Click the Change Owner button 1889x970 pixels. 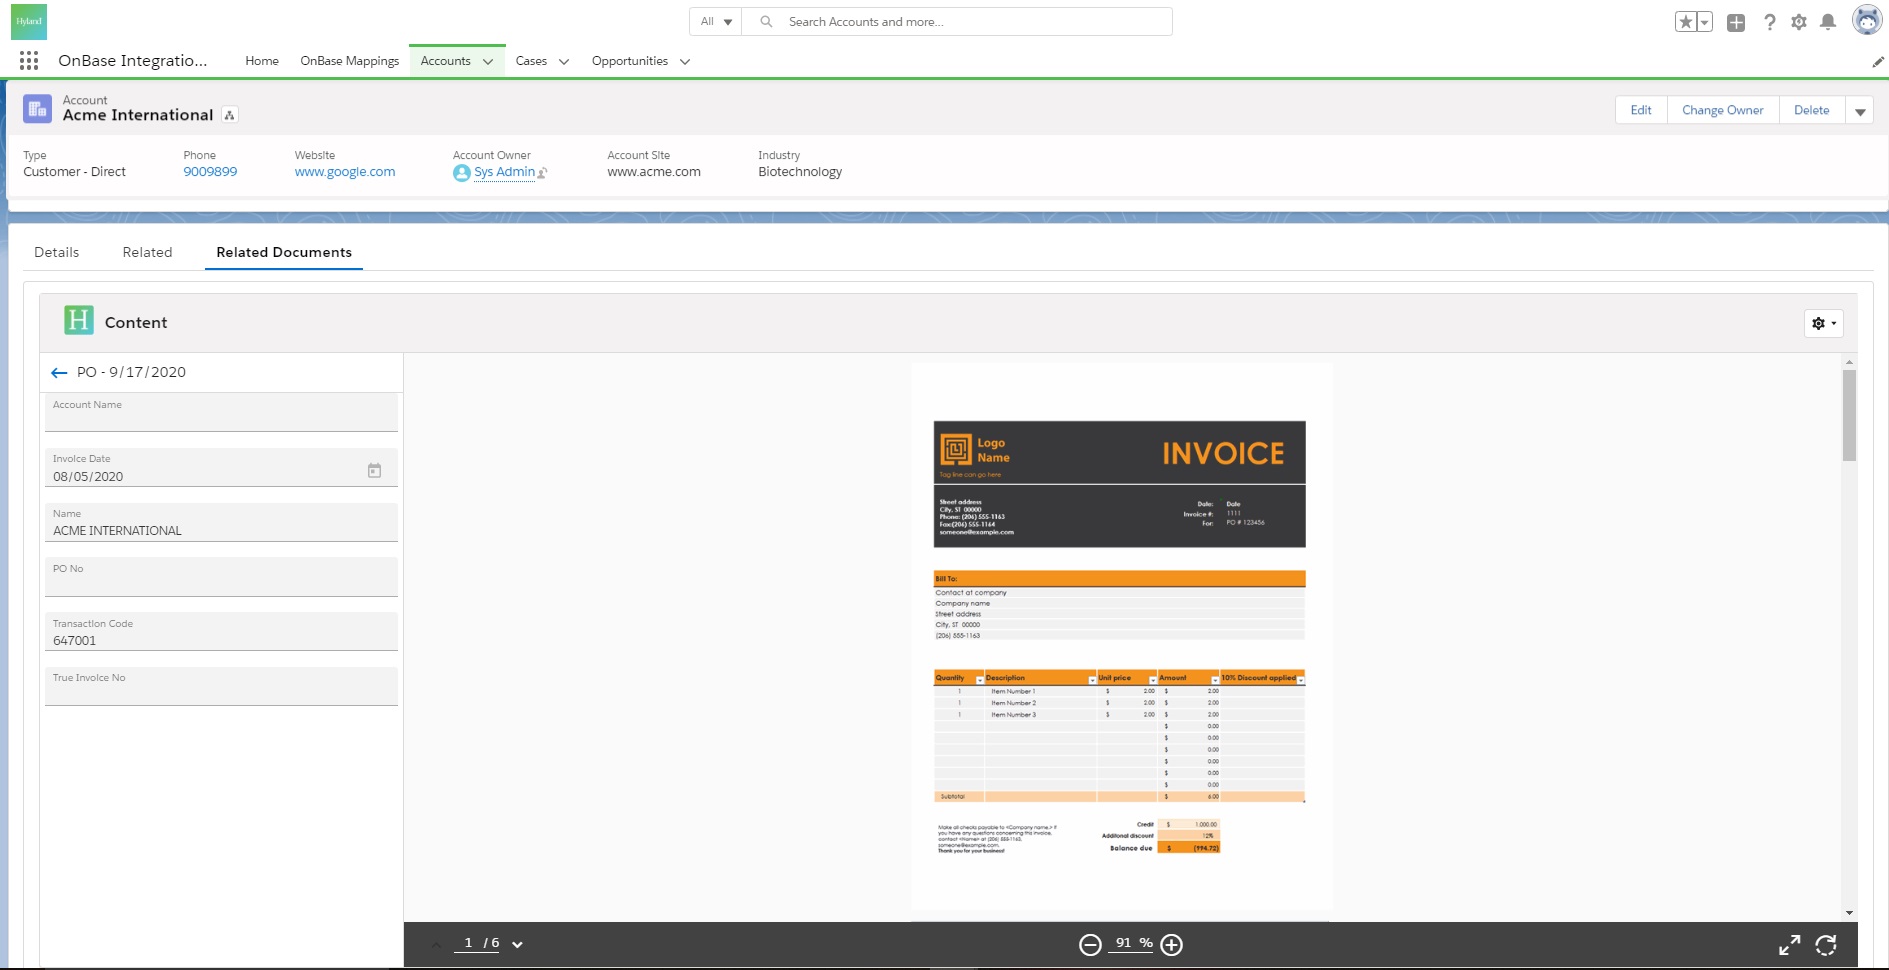coord(1722,110)
